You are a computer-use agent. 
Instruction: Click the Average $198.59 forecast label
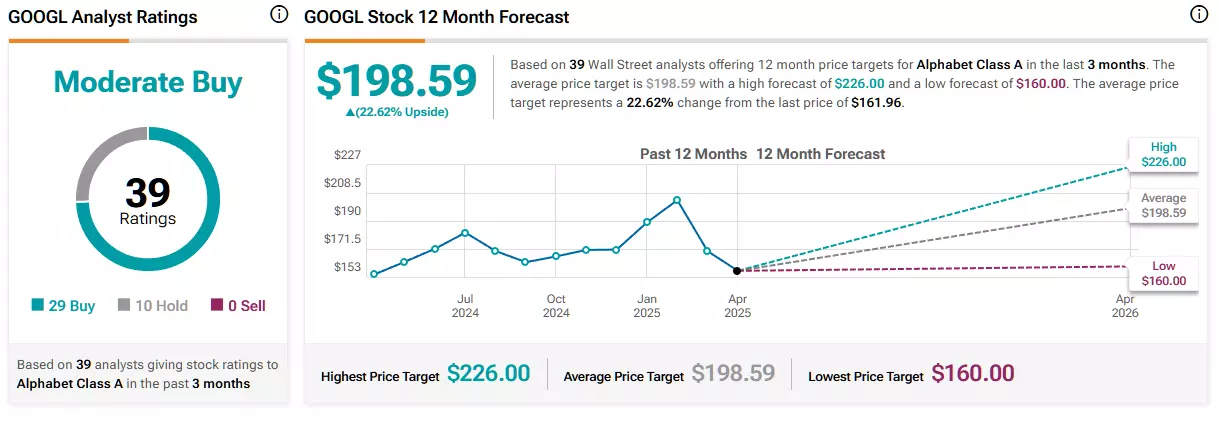pyautogui.click(x=1164, y=206)
